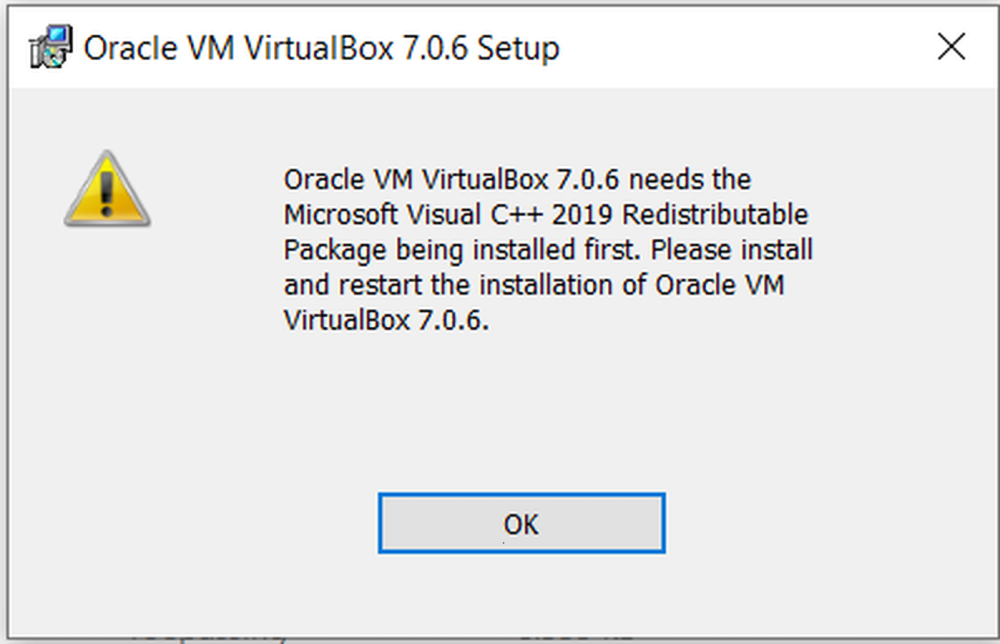Viewport: 1000px width, 644px height.
Task: Acknowledge the message by clicking OK
Action: (519, 522)
